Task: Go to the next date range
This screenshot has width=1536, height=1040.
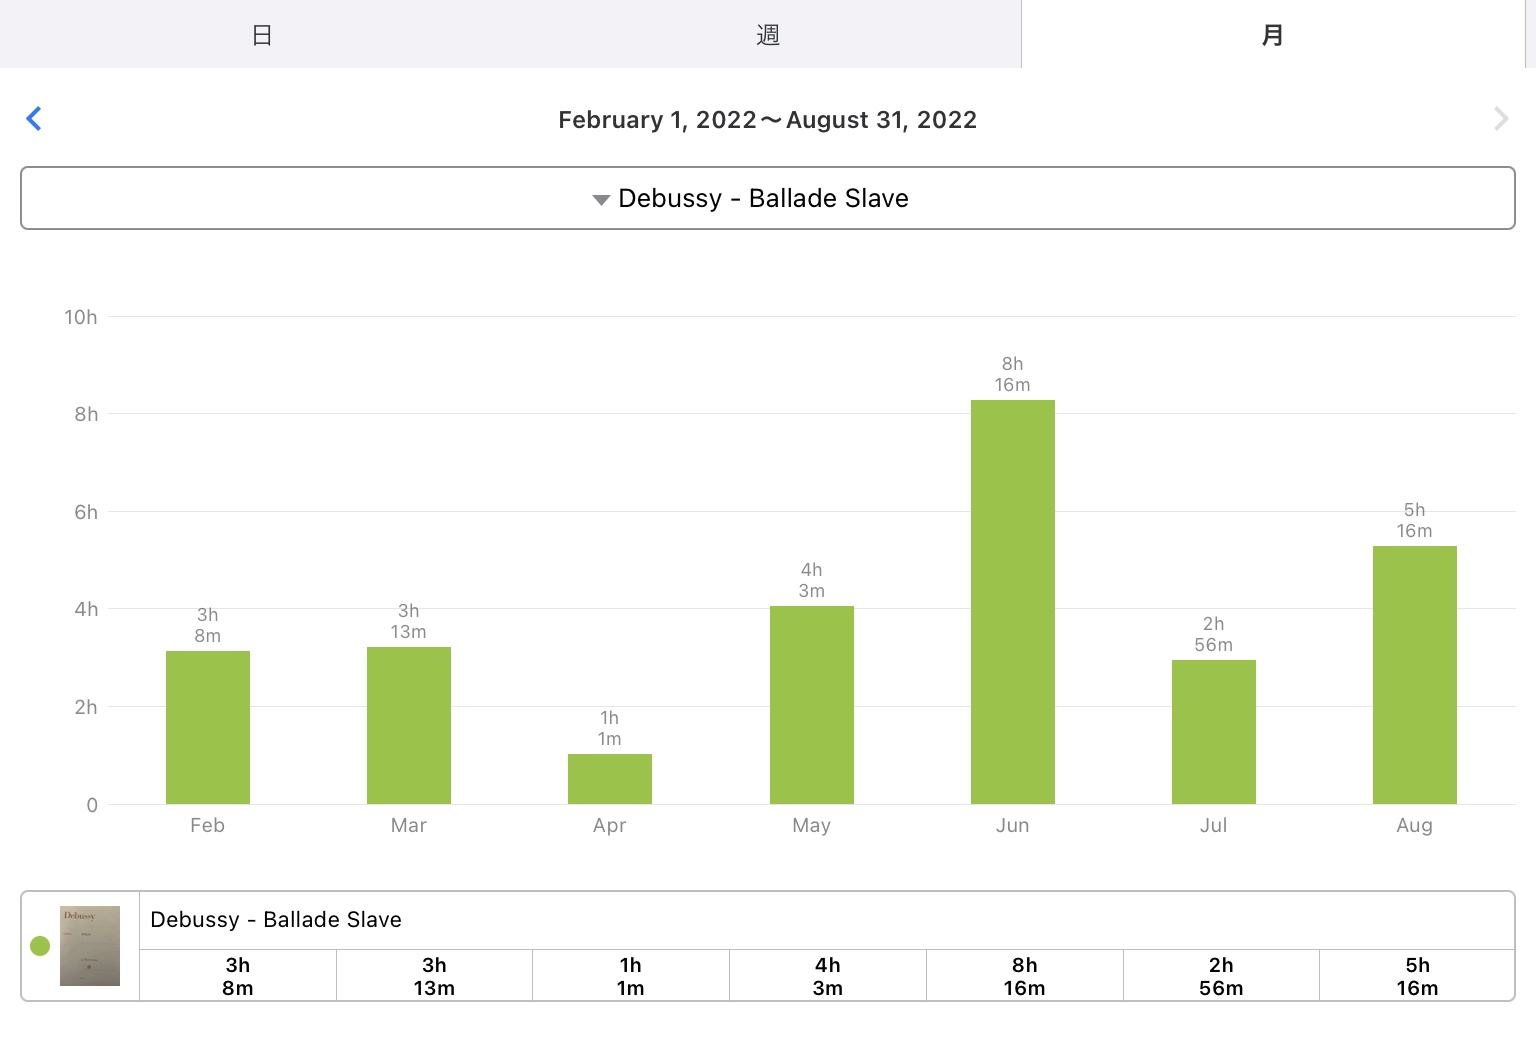Action: pos(1501,119)
